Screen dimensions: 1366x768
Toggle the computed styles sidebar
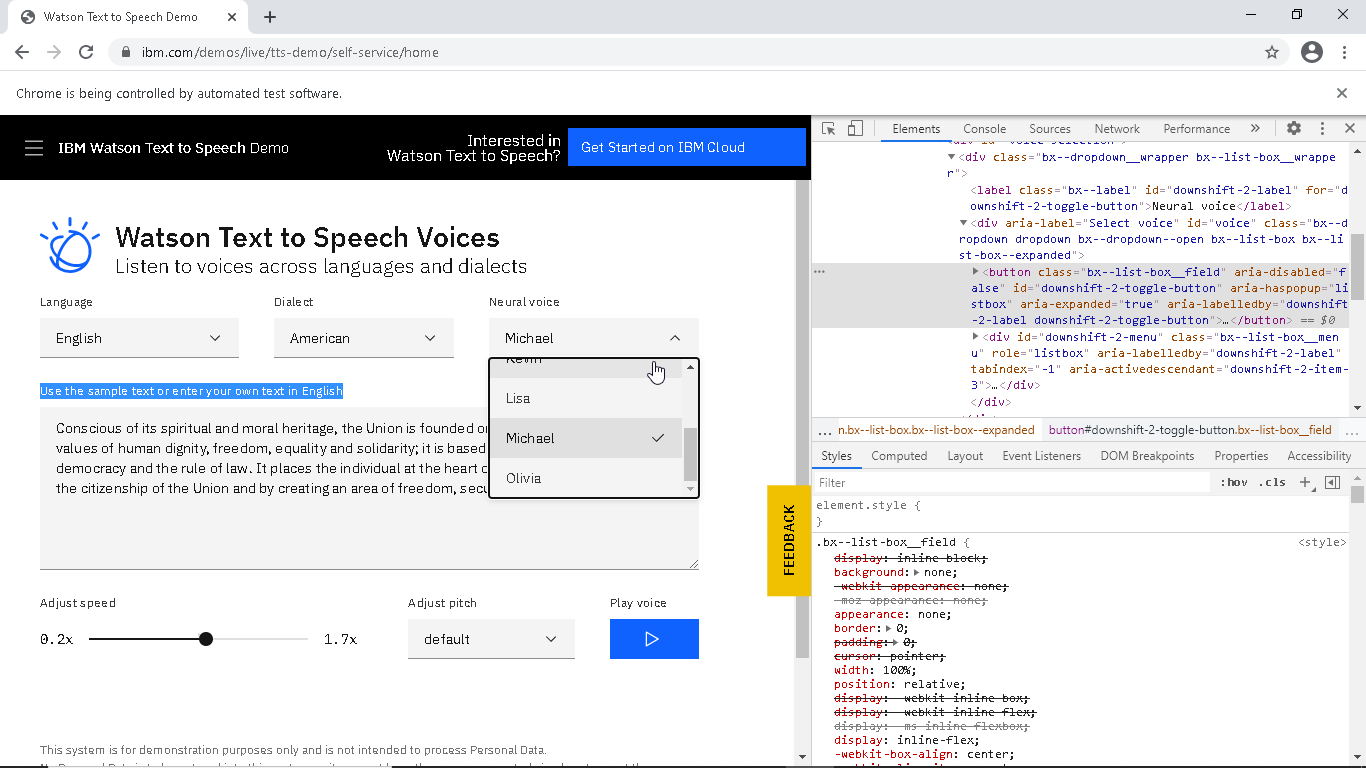pyautogui.click(x=1332, y=482)
